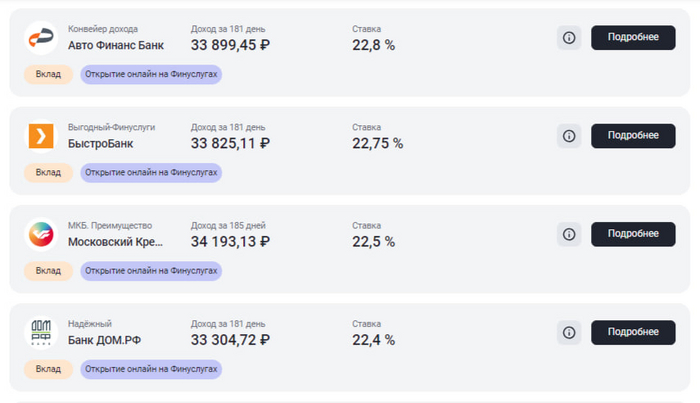Click the Вклад tag under БыстроБанк

pyautogui.click(x=48, y=172)
